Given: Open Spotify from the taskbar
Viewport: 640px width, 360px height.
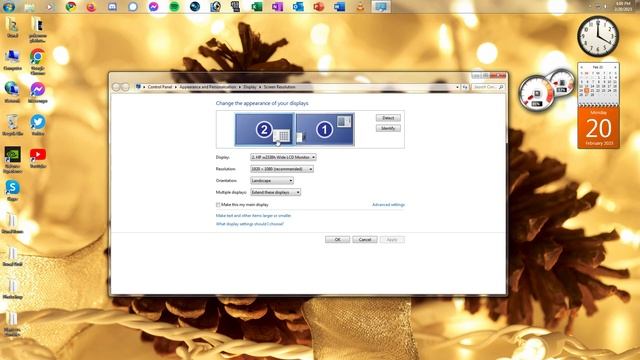Looking at the screenshot, I should pyautogui.click(x=174, y=7).
